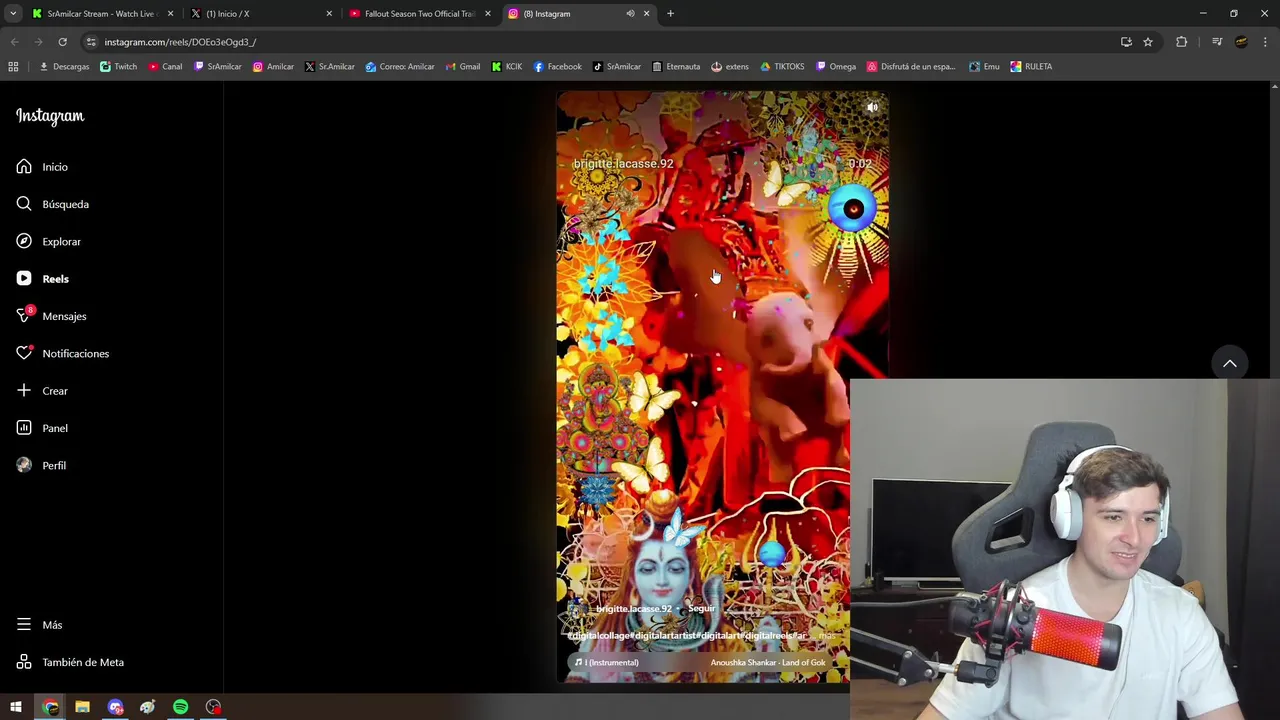Open Búsqueda in Instagram sidebar
The height and width of the screenshot is (720, 1280).
click(x=52, y=204)
